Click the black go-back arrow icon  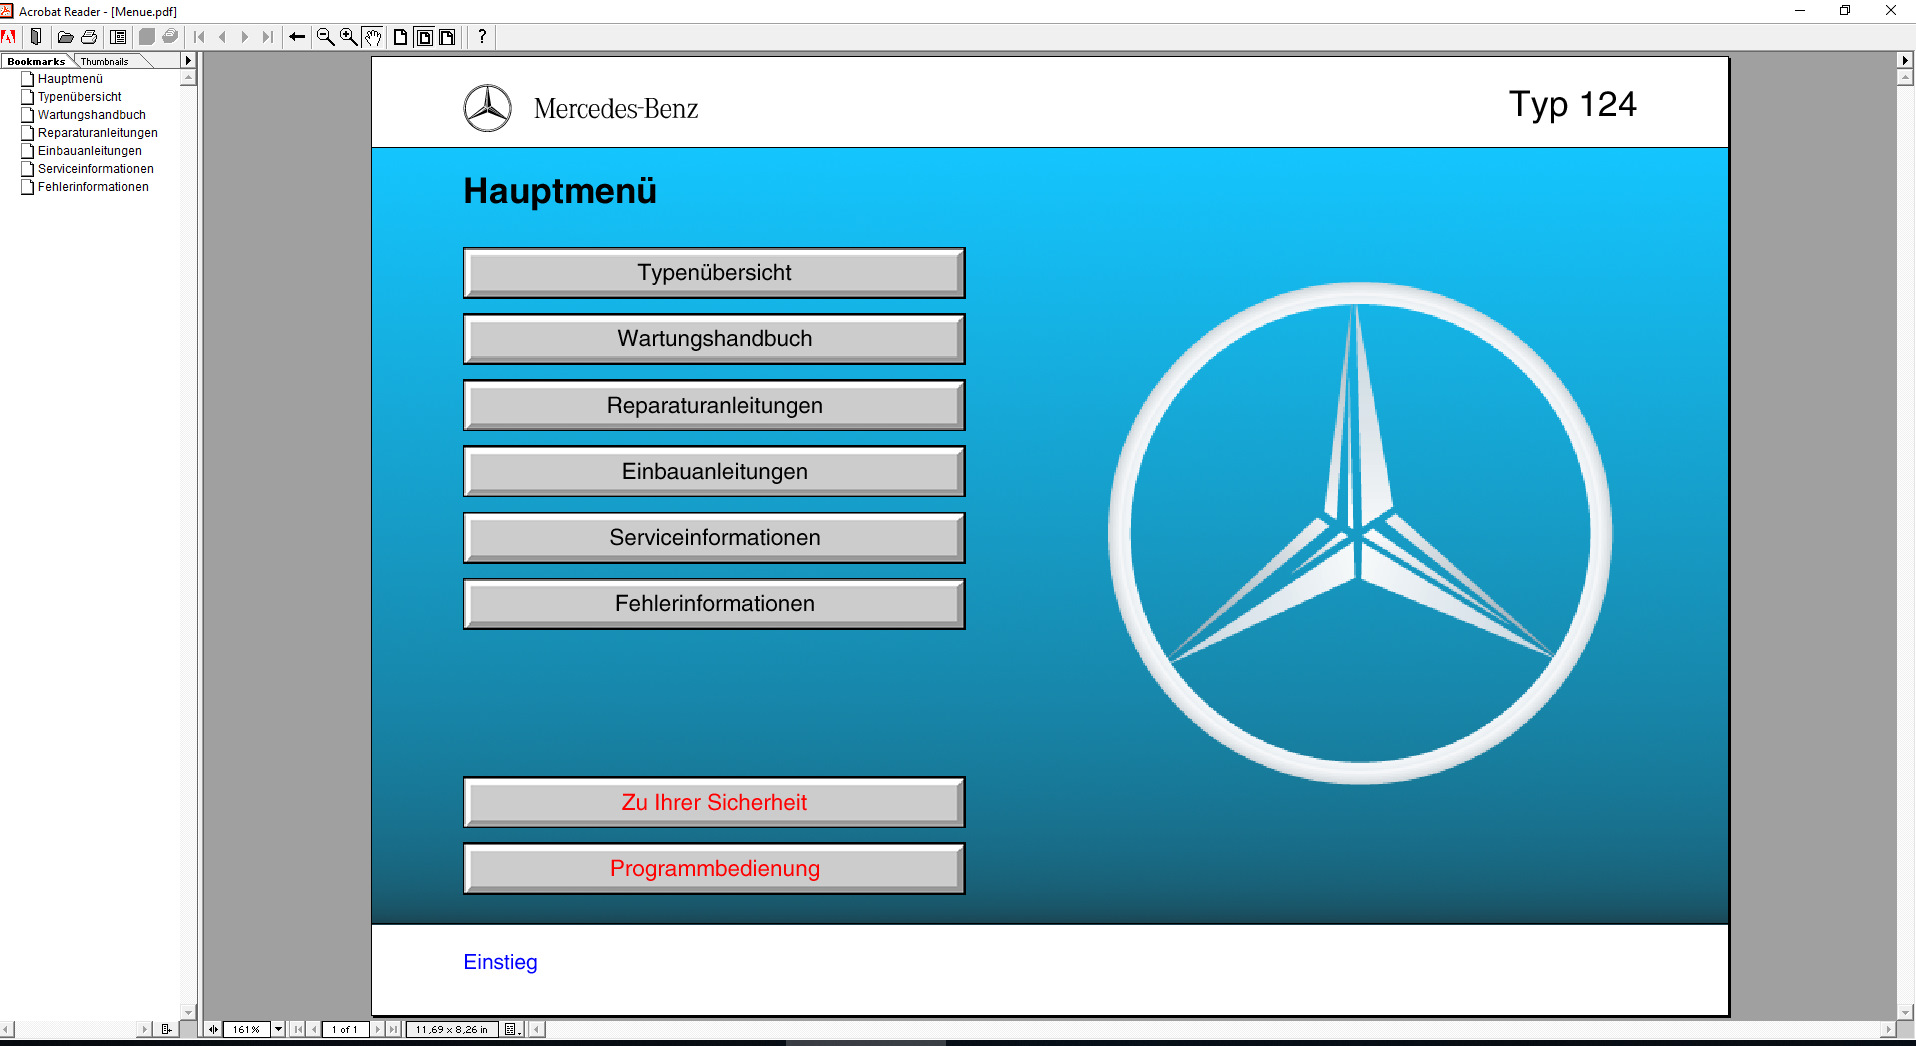(x=297, y=37)
